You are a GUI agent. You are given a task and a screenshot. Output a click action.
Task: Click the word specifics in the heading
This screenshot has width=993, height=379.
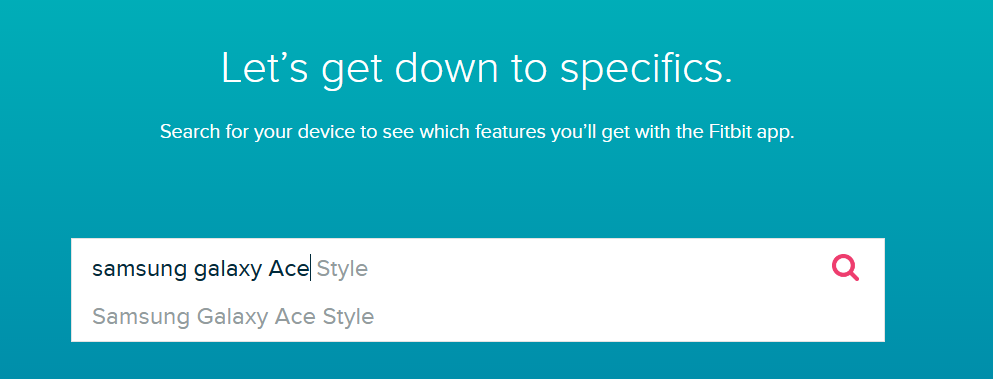coord(647,68)
